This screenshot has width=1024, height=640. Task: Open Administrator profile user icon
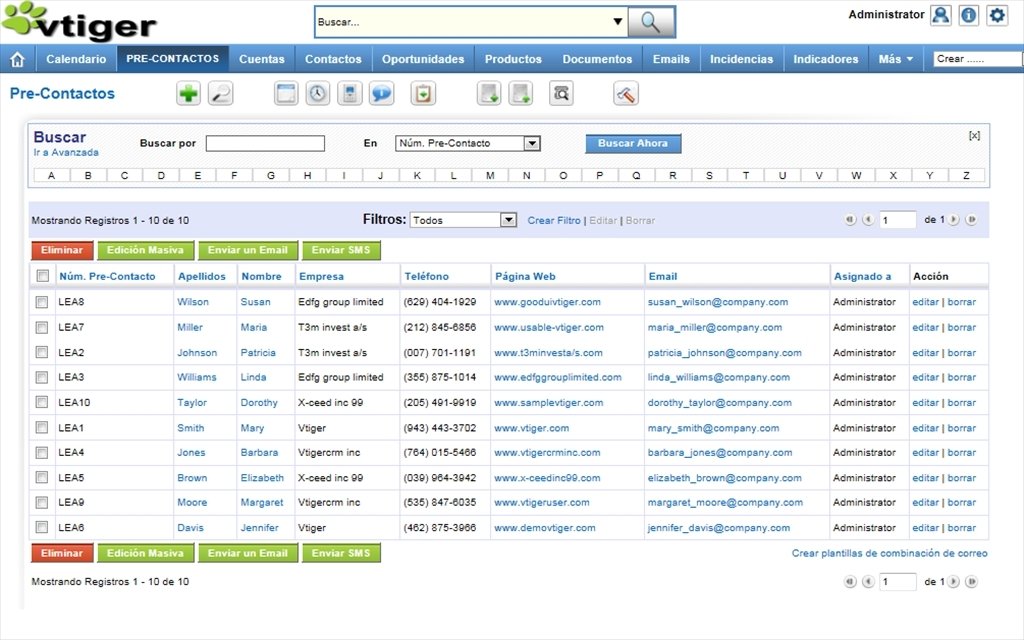click(x=940, y=15)
